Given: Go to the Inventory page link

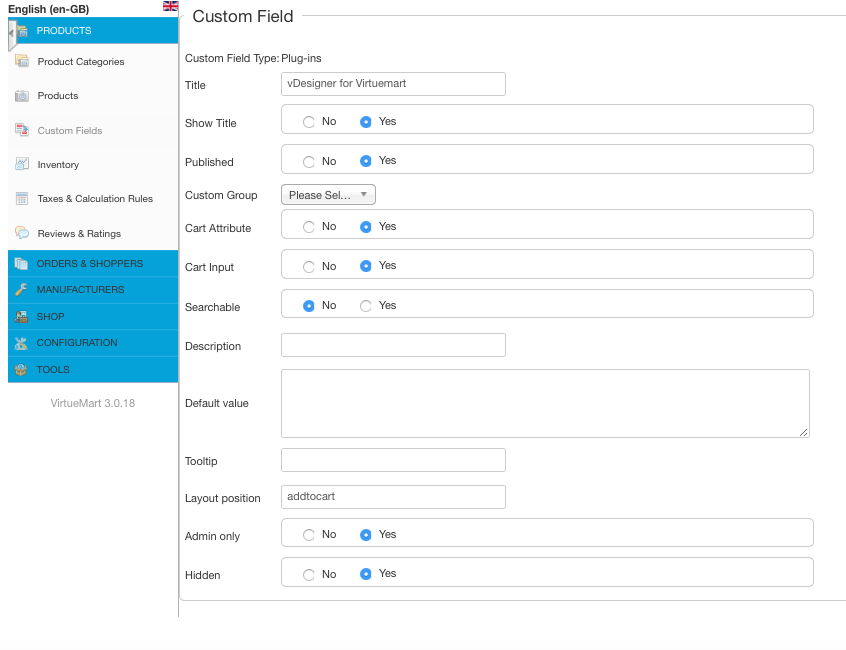Looking at the screenshot, I should point(58,165).
